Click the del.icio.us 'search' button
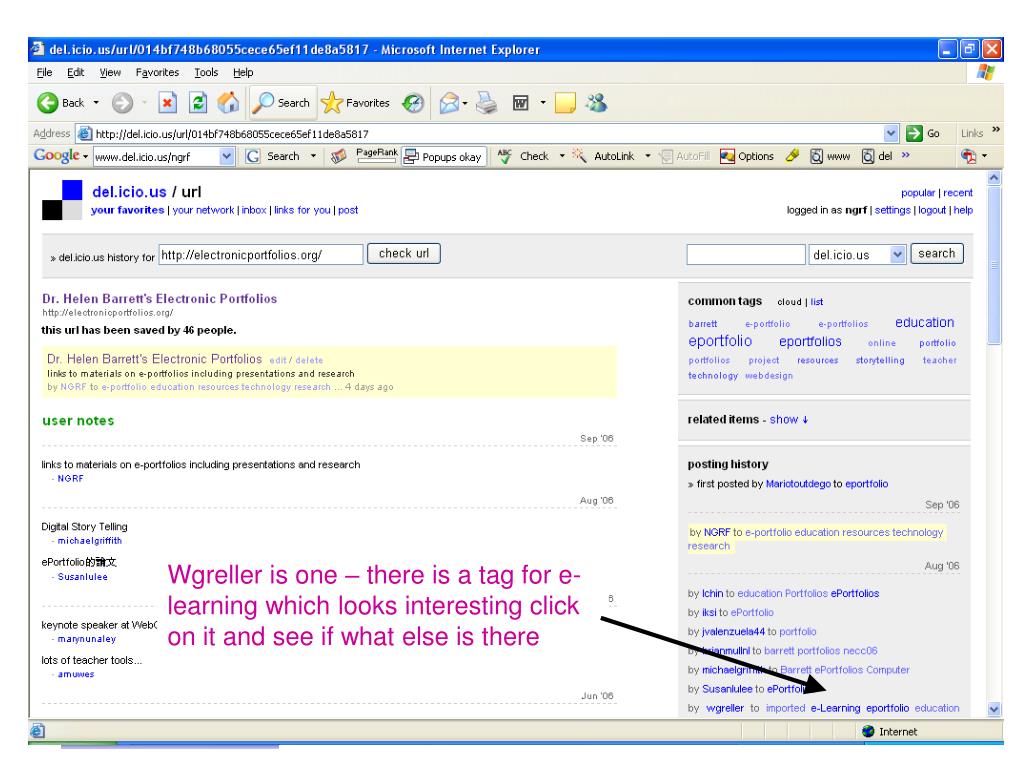1024x768 pixels. click(936, 253)
